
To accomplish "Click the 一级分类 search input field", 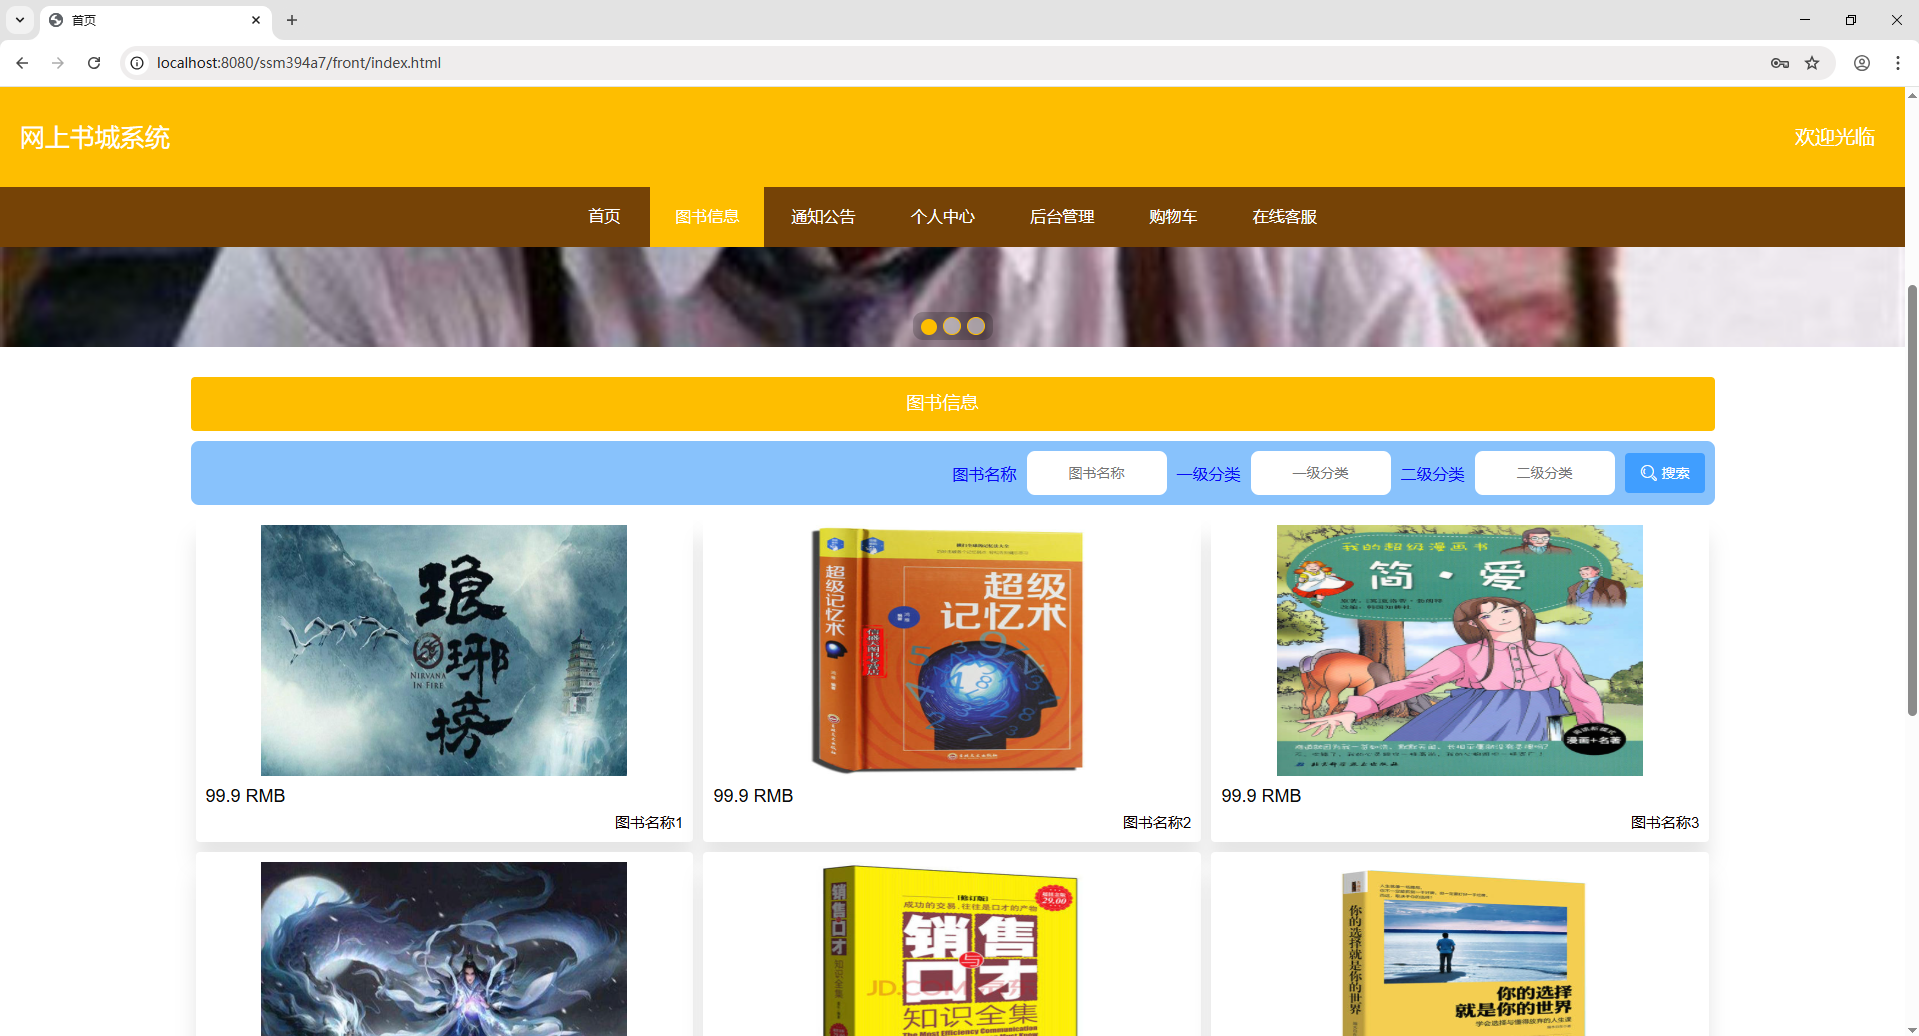I will (1321, 473).
